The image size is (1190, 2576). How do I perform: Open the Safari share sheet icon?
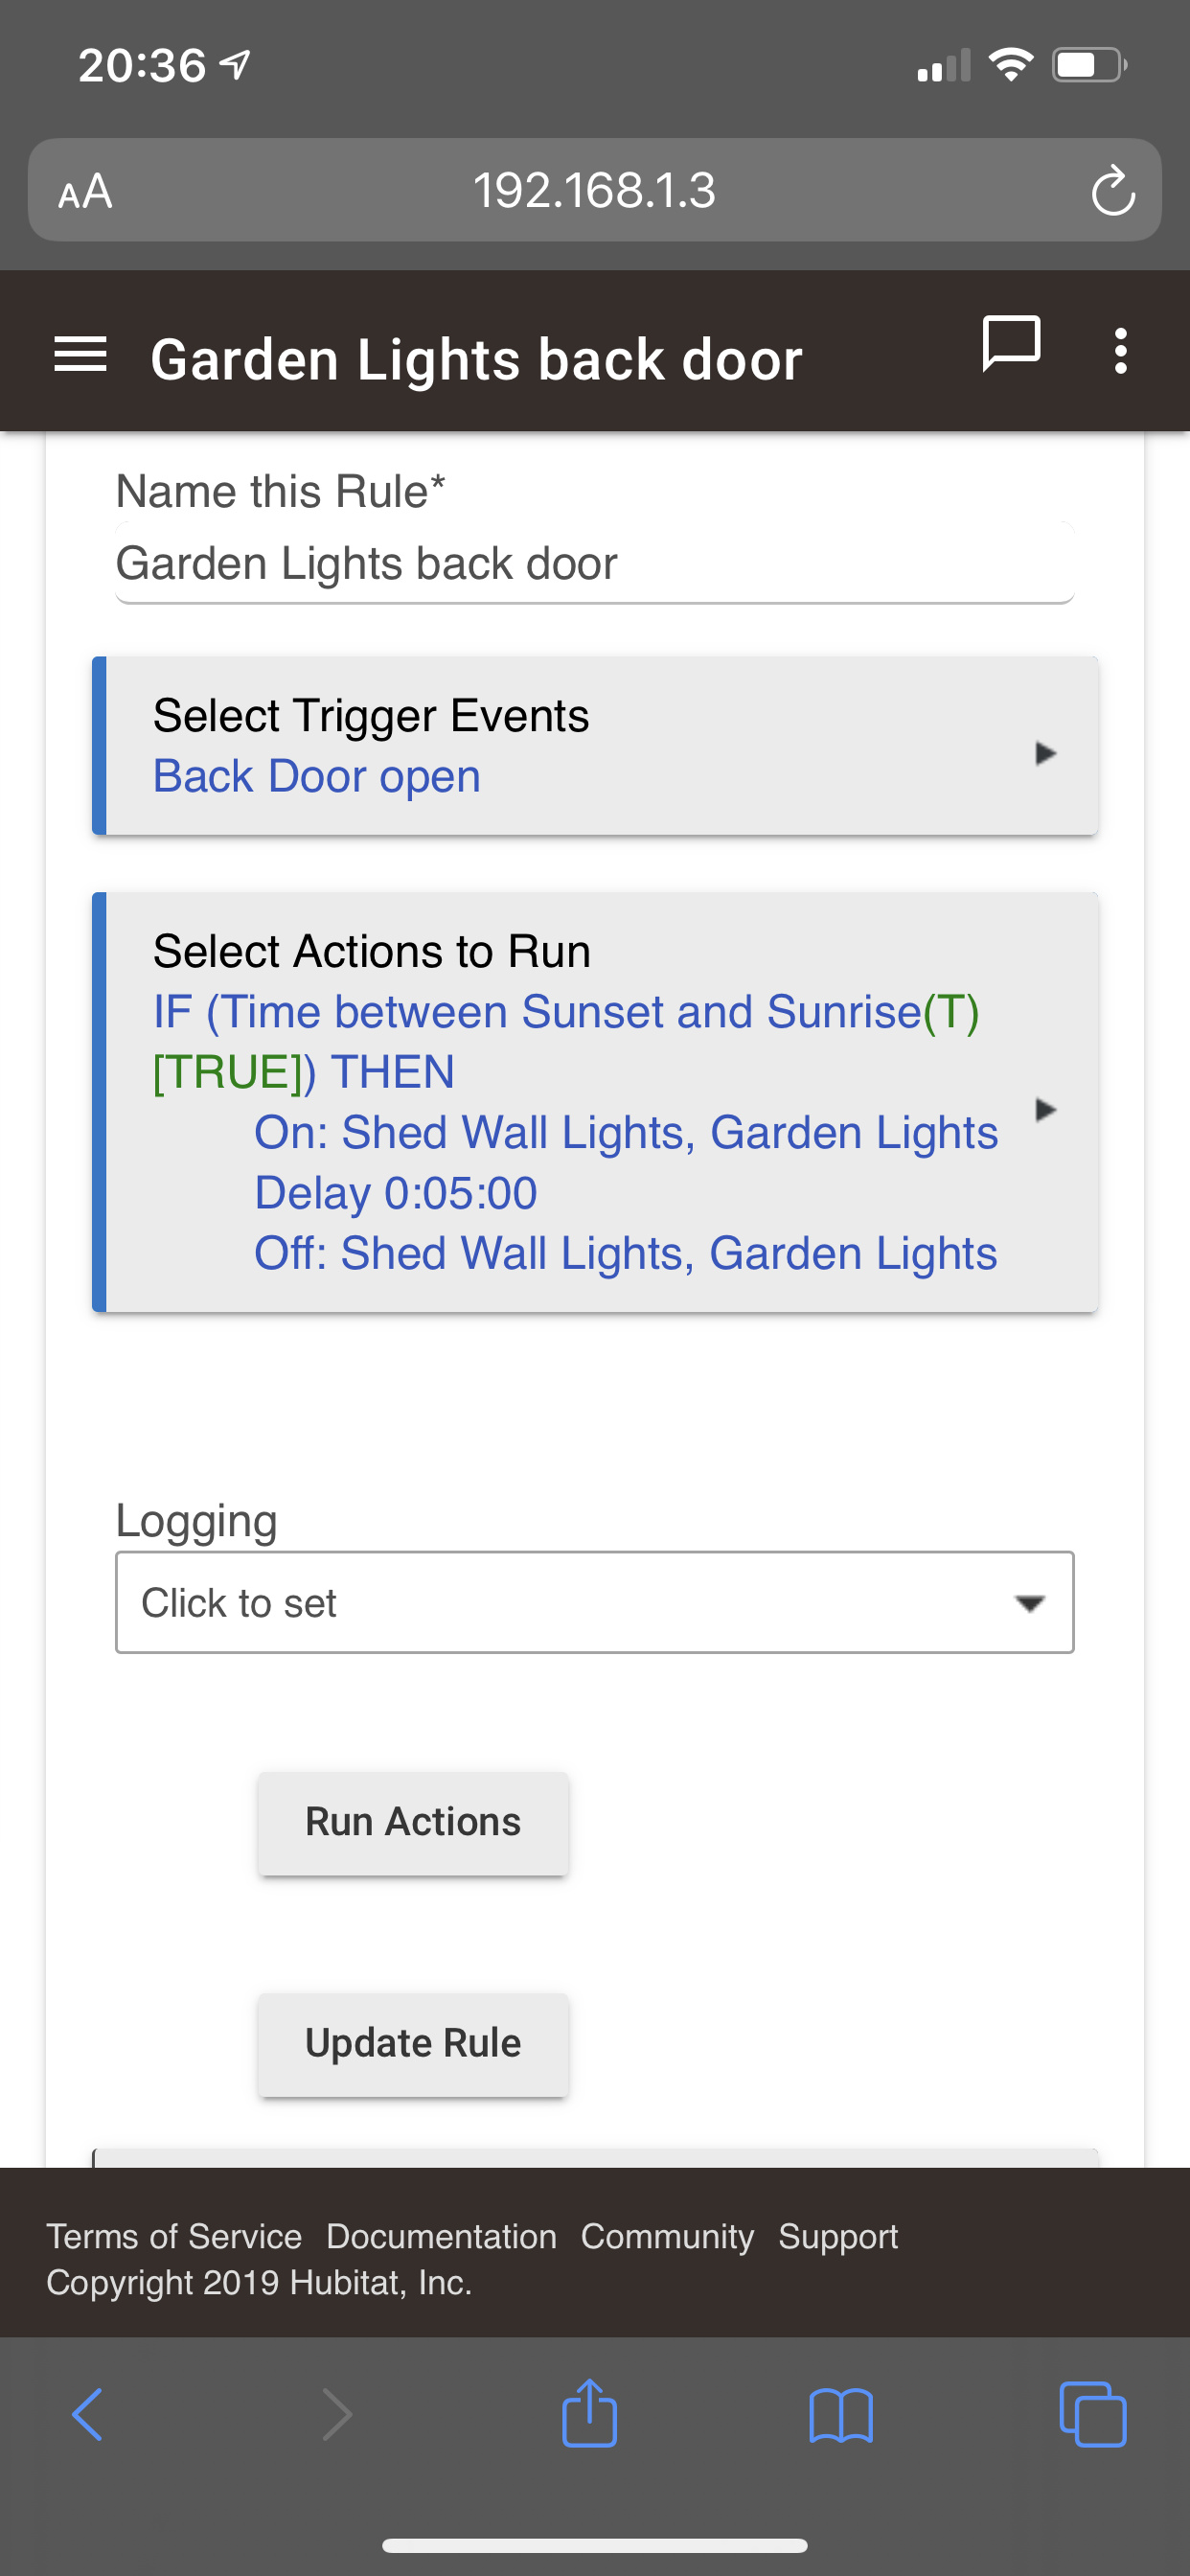pos(589,2412)
